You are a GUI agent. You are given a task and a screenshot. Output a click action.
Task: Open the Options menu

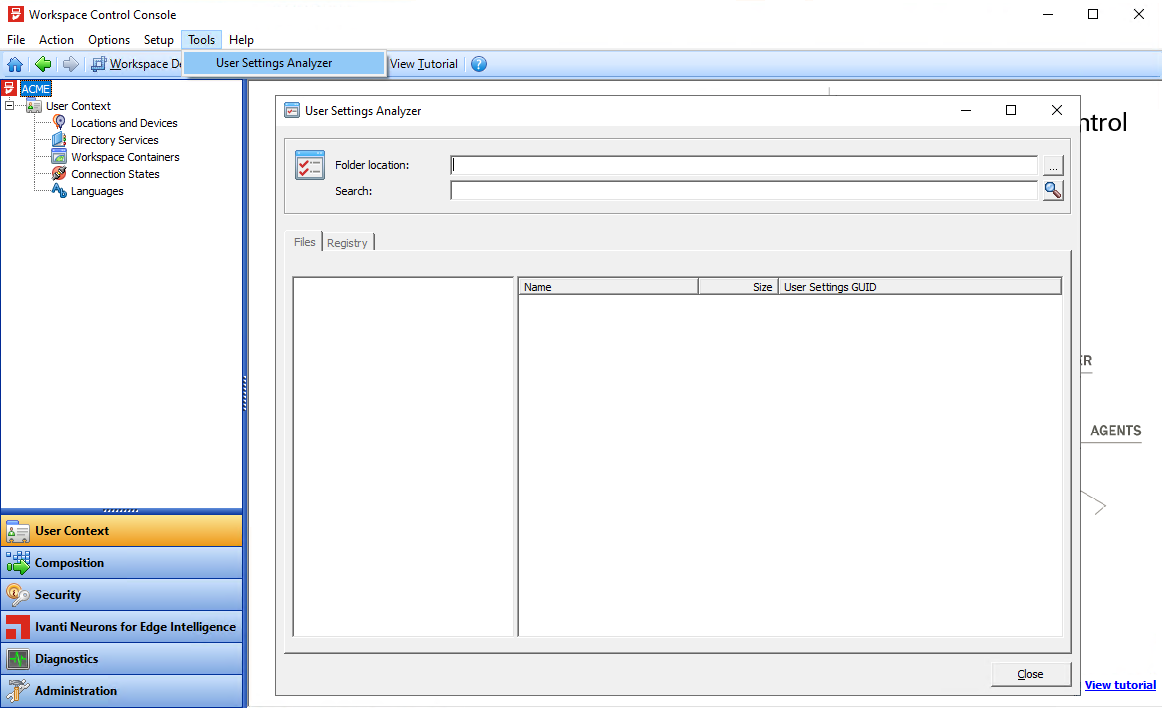pyautogui.click(x=109, y=40)
